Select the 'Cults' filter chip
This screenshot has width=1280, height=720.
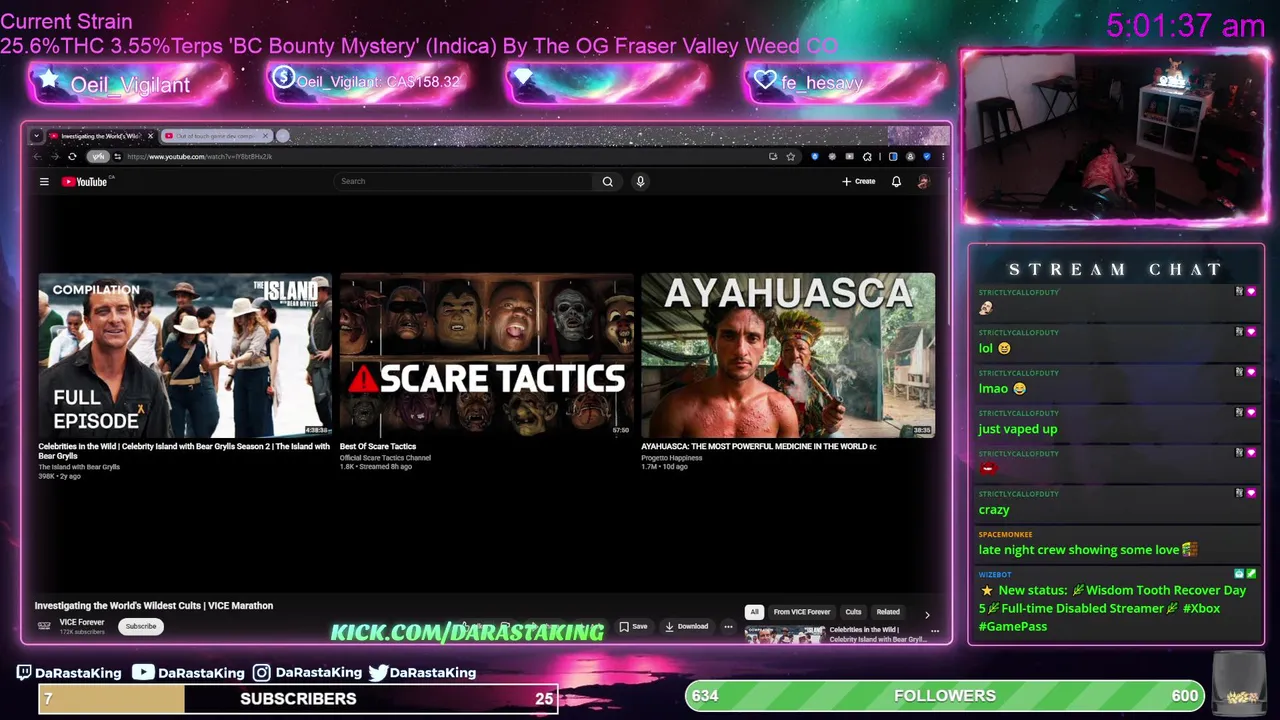(x=853, y=612)
